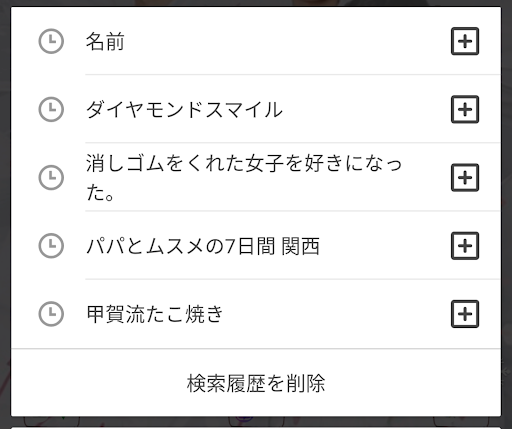Tap the plus icon for パパとムスメの7日間 関西

coord(465,246)
